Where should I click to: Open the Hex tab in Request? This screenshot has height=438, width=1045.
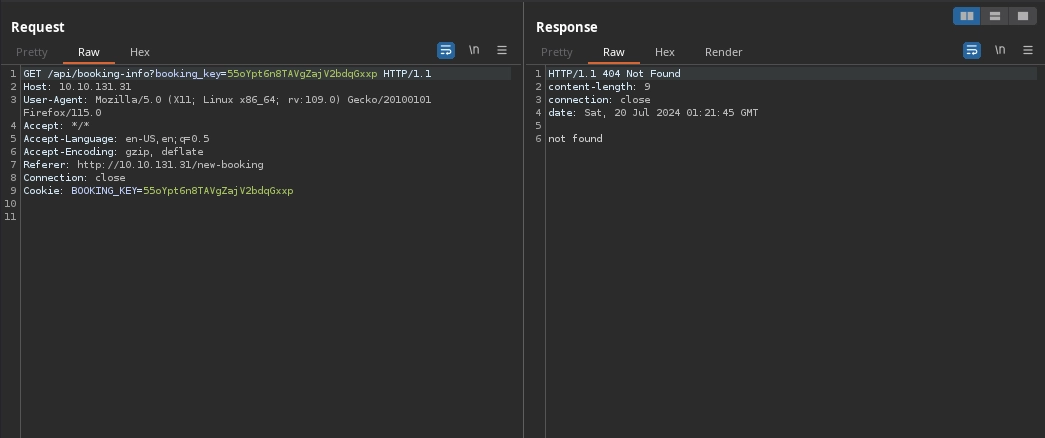(x=140, y=52)
